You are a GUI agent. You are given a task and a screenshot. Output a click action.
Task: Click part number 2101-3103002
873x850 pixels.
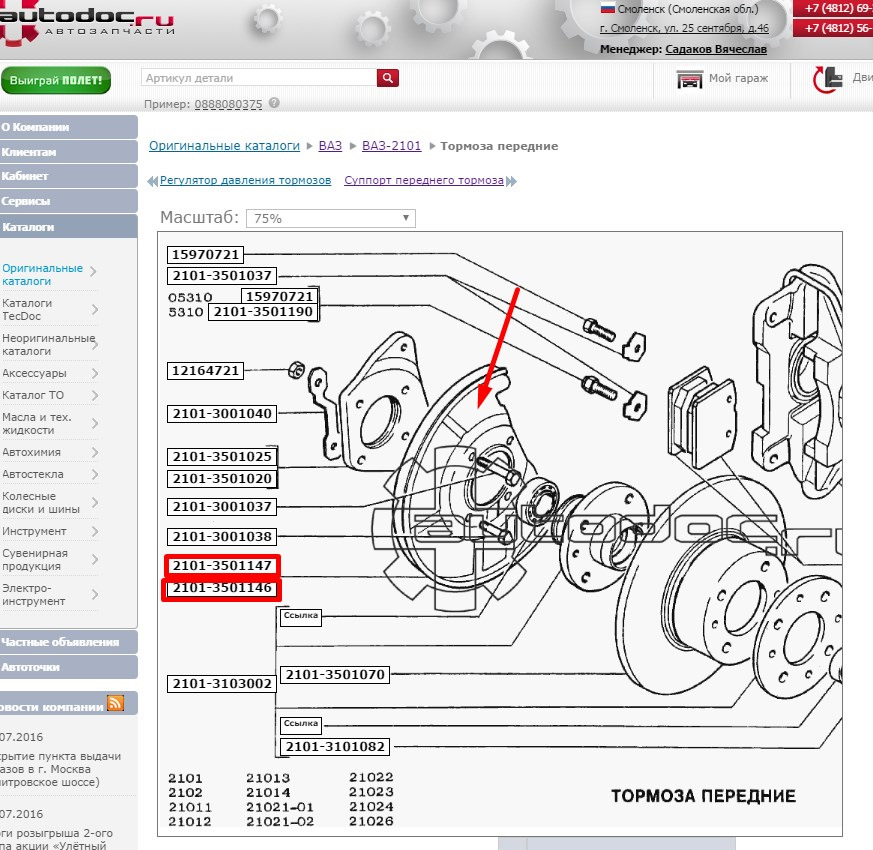pyautogui.click(x=222, y=684)
